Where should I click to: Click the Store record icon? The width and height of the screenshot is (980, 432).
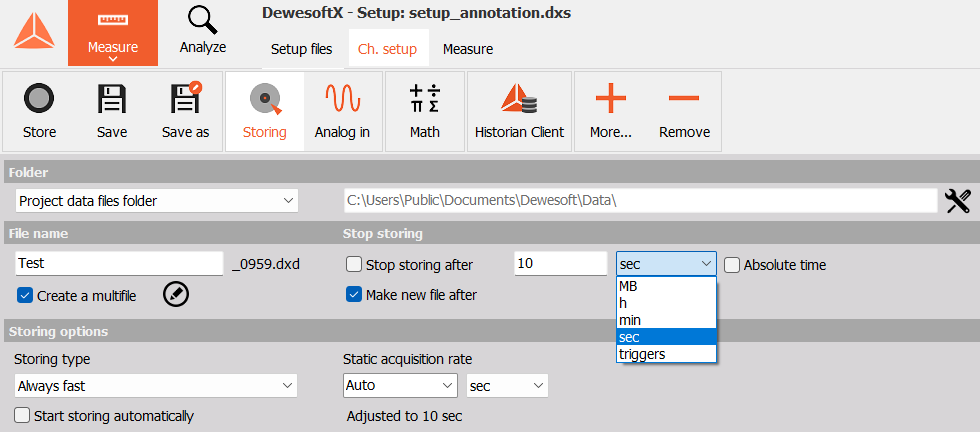pos(39,99)
